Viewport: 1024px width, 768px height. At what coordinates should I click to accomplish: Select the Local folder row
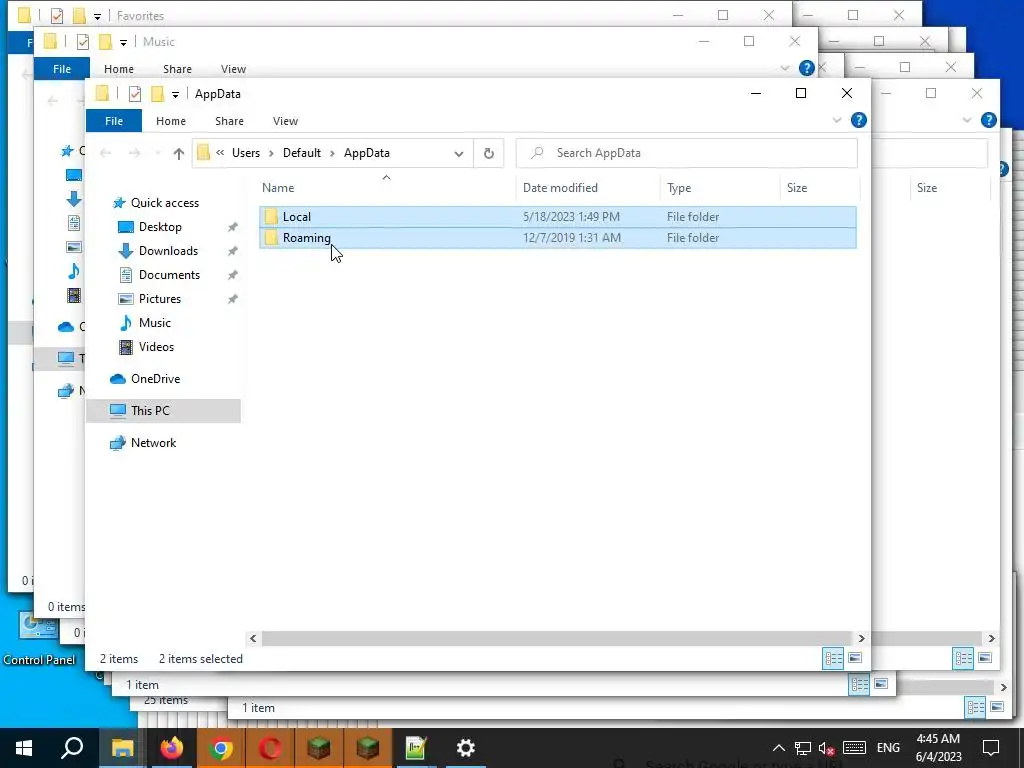click(558, 217)
